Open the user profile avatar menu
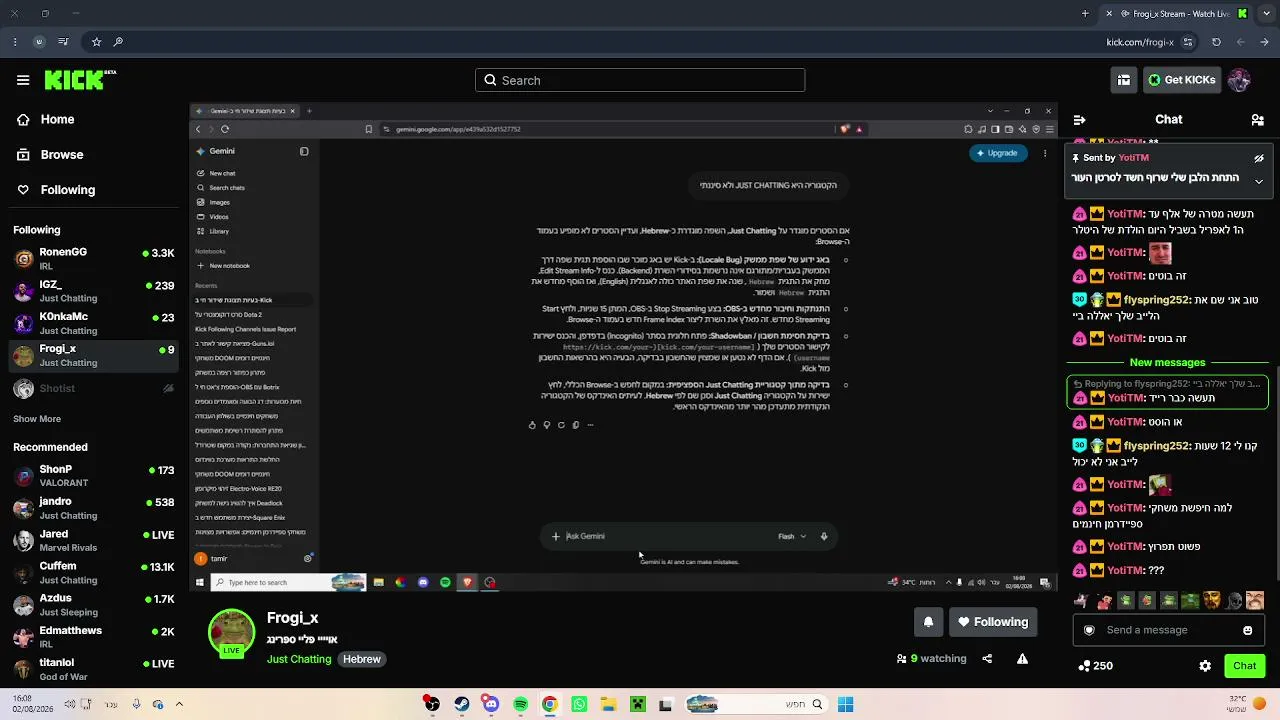Viewport: 1280px width, 720px height. pyautogui.click(x=1239, y=80)
